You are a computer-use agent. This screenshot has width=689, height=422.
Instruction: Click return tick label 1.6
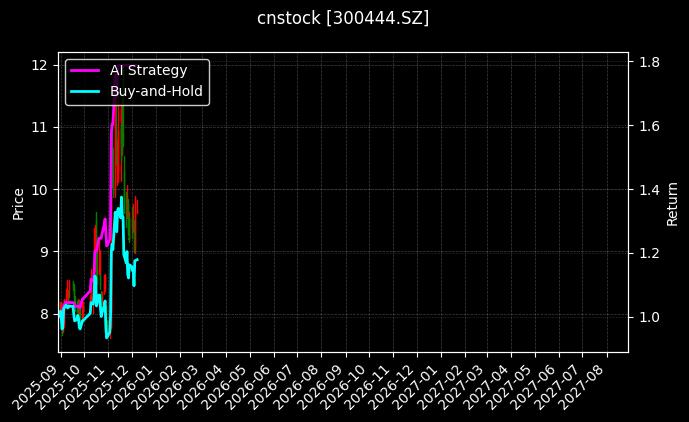coord(649,126)
